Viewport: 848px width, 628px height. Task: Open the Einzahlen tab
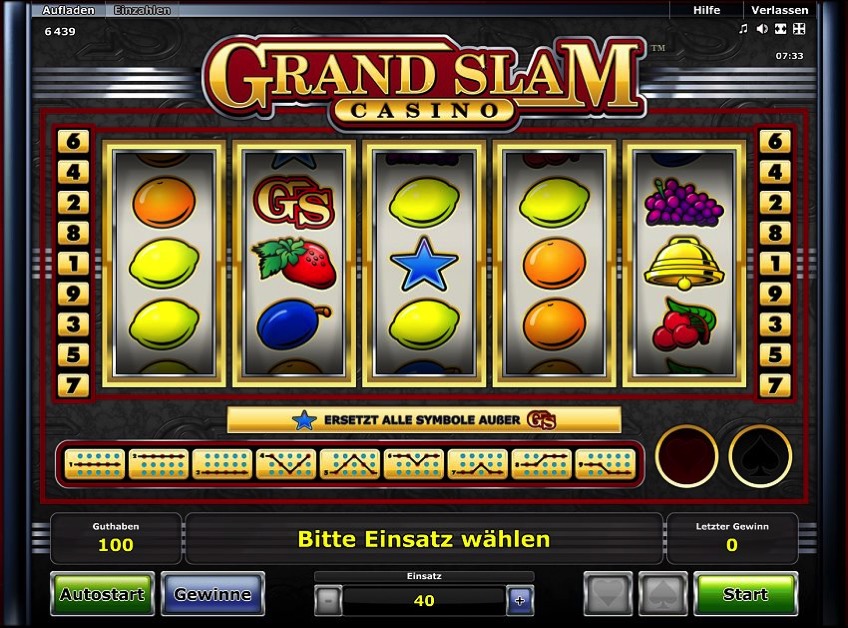click(x=142, y=10)
